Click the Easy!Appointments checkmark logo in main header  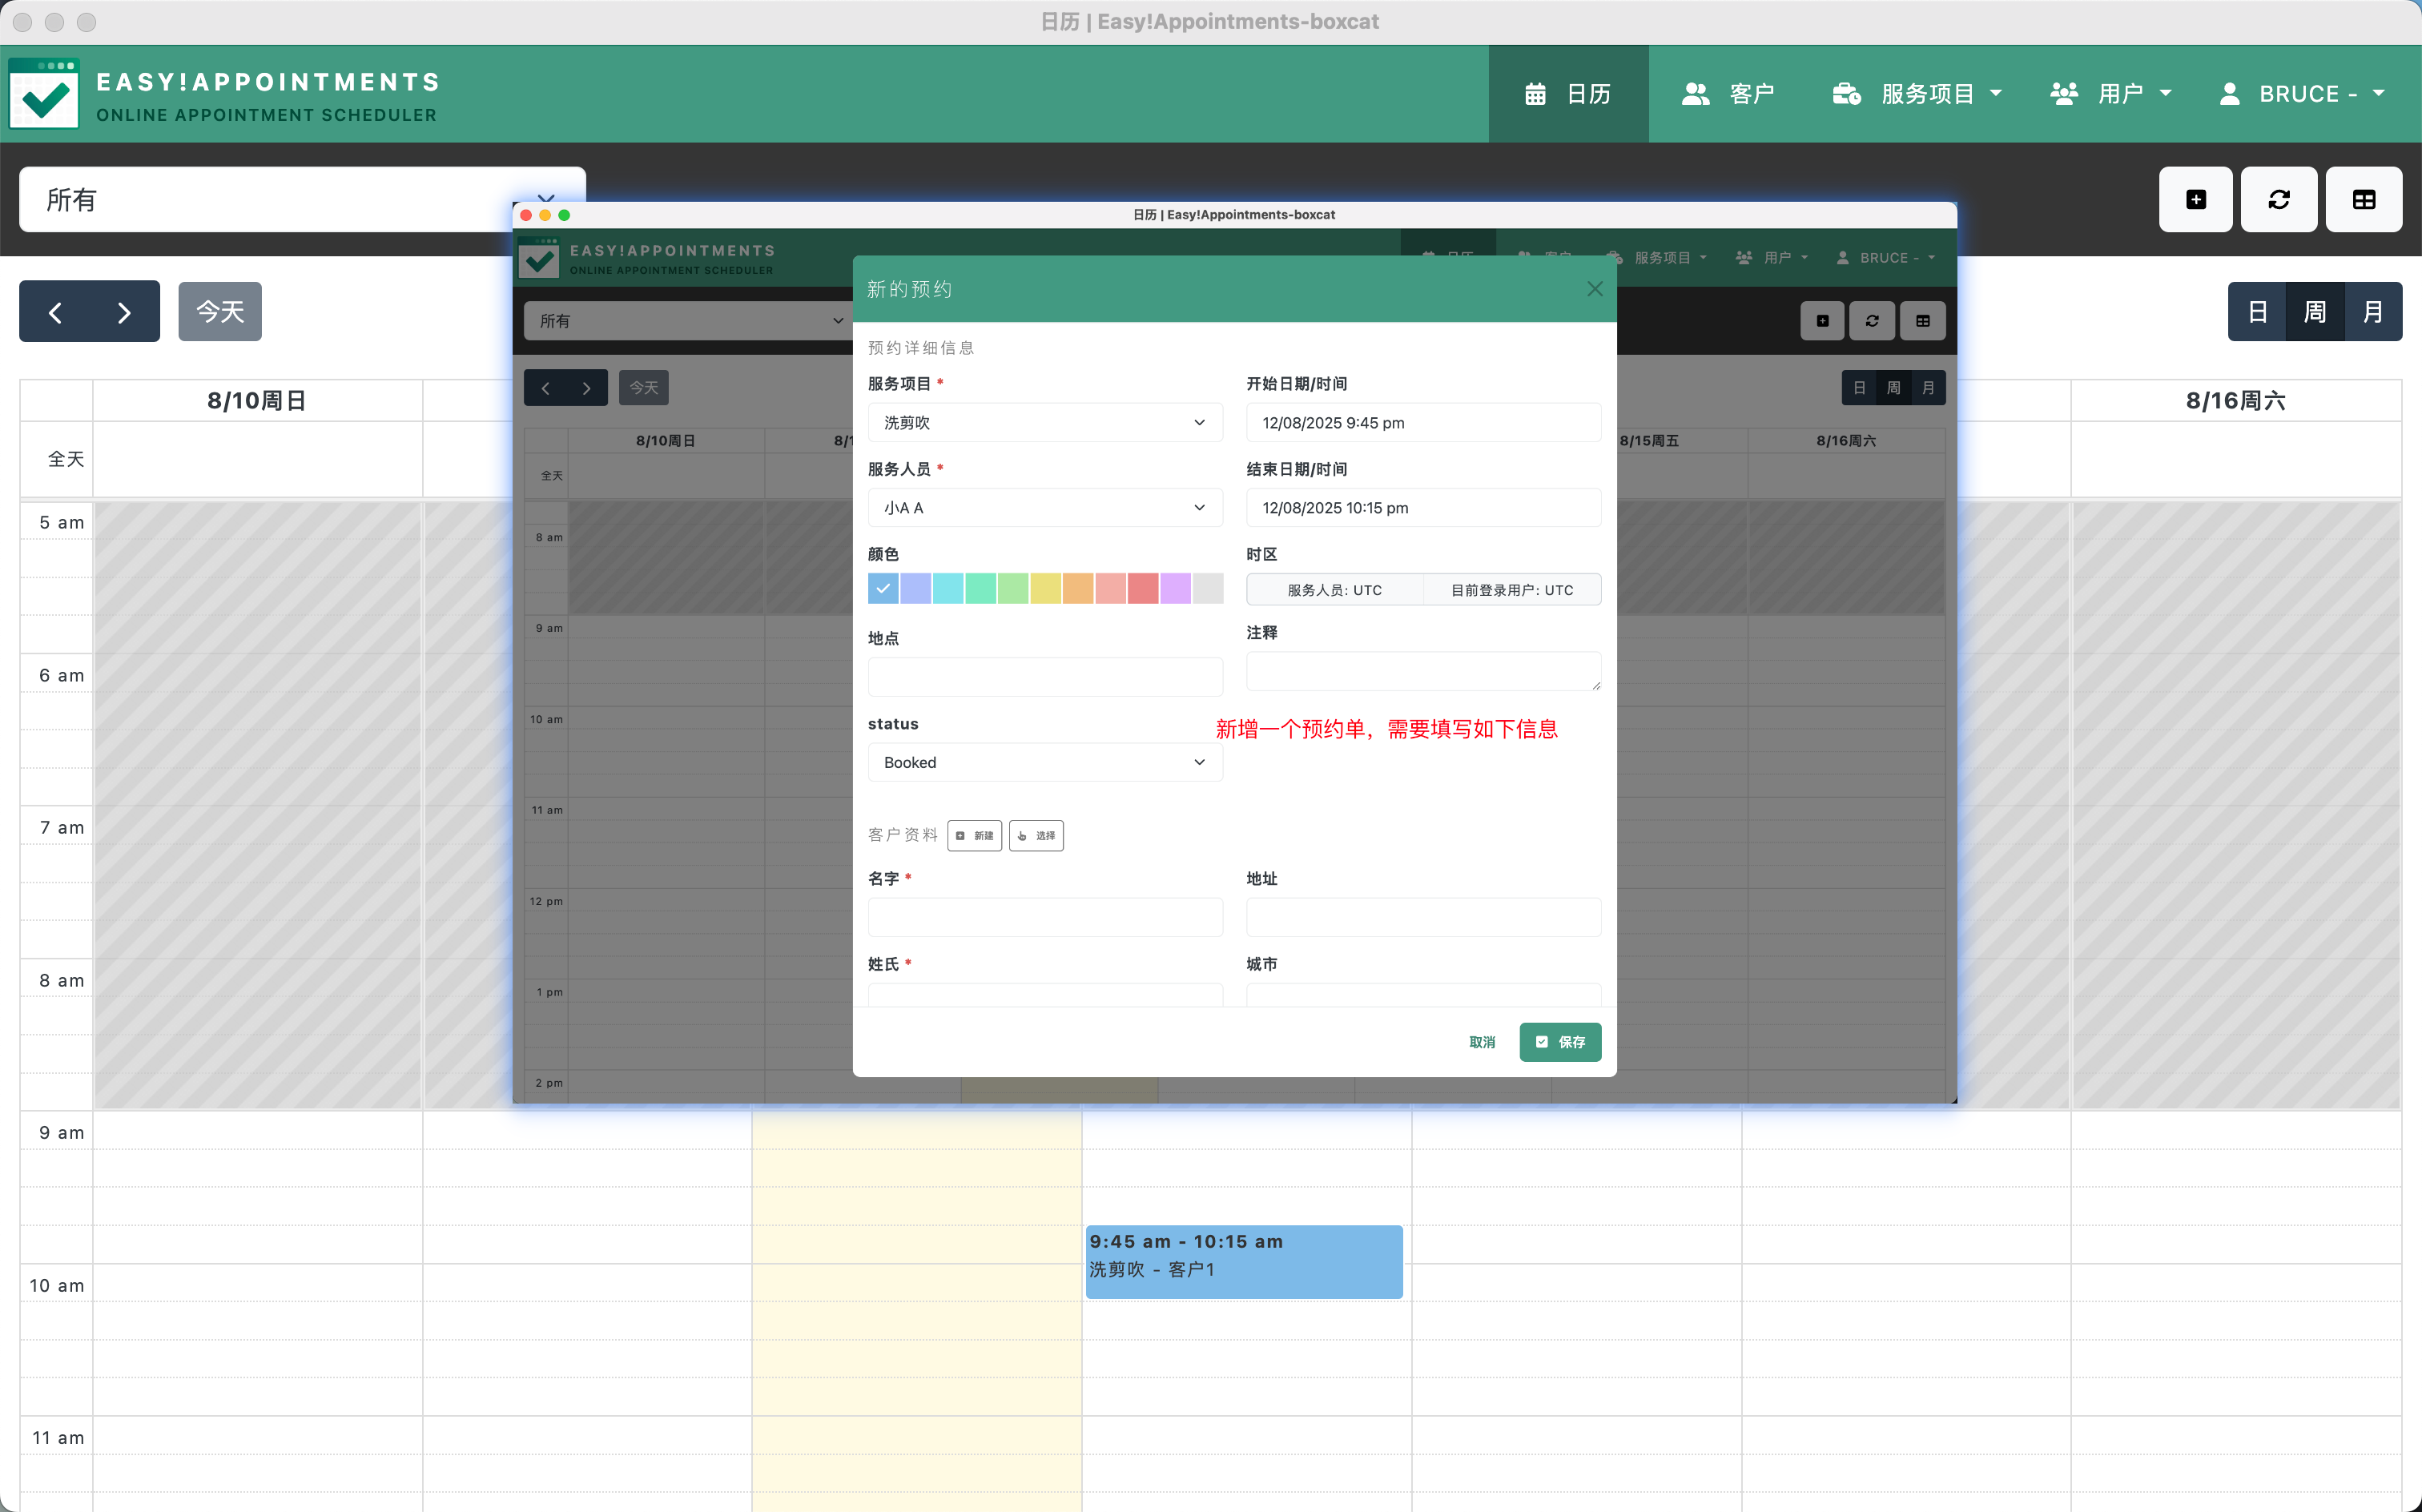coord(44,94)
